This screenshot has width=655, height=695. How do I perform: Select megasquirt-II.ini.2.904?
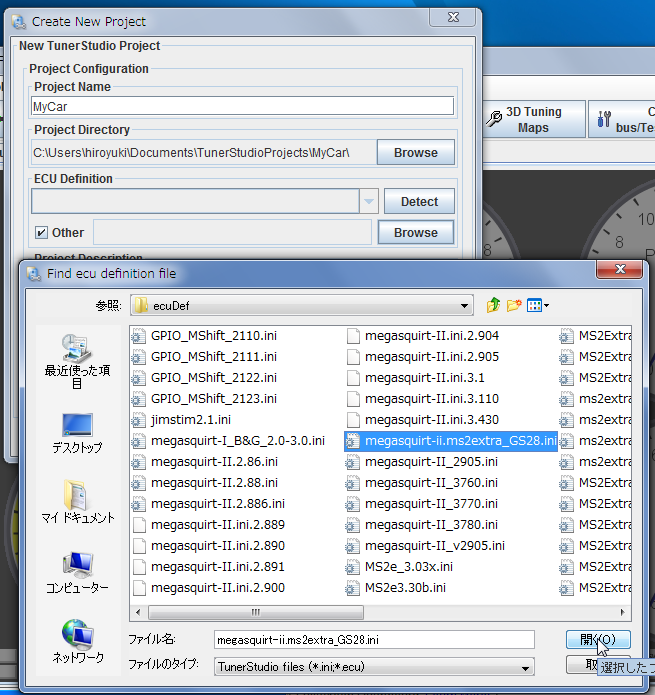pyautogui.click(x=432, y=336)
